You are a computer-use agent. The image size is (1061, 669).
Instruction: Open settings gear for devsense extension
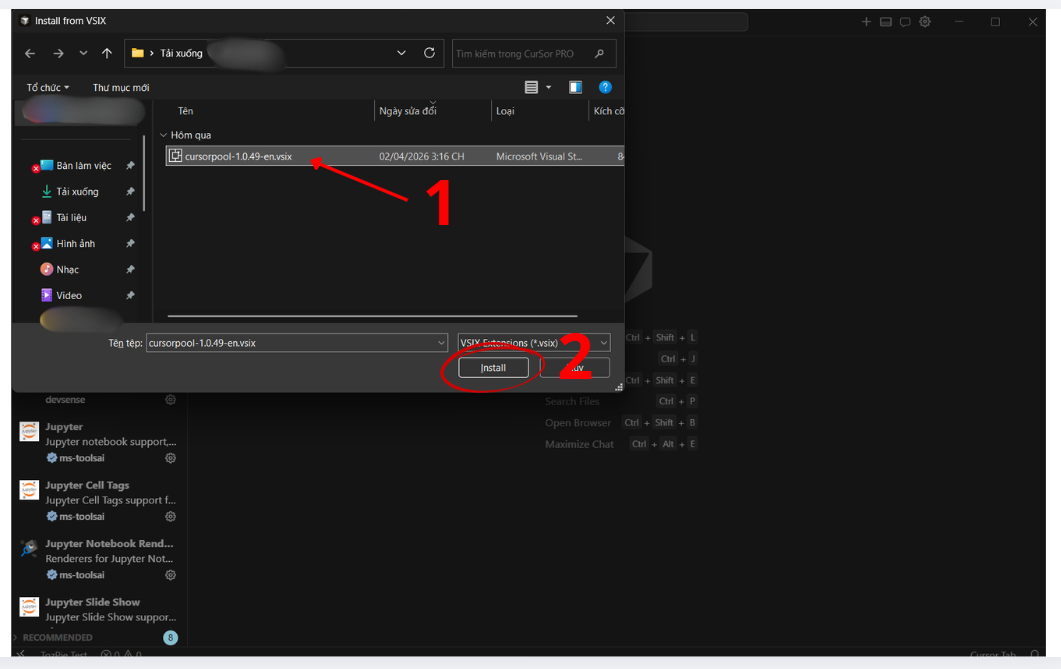(171, 400)
